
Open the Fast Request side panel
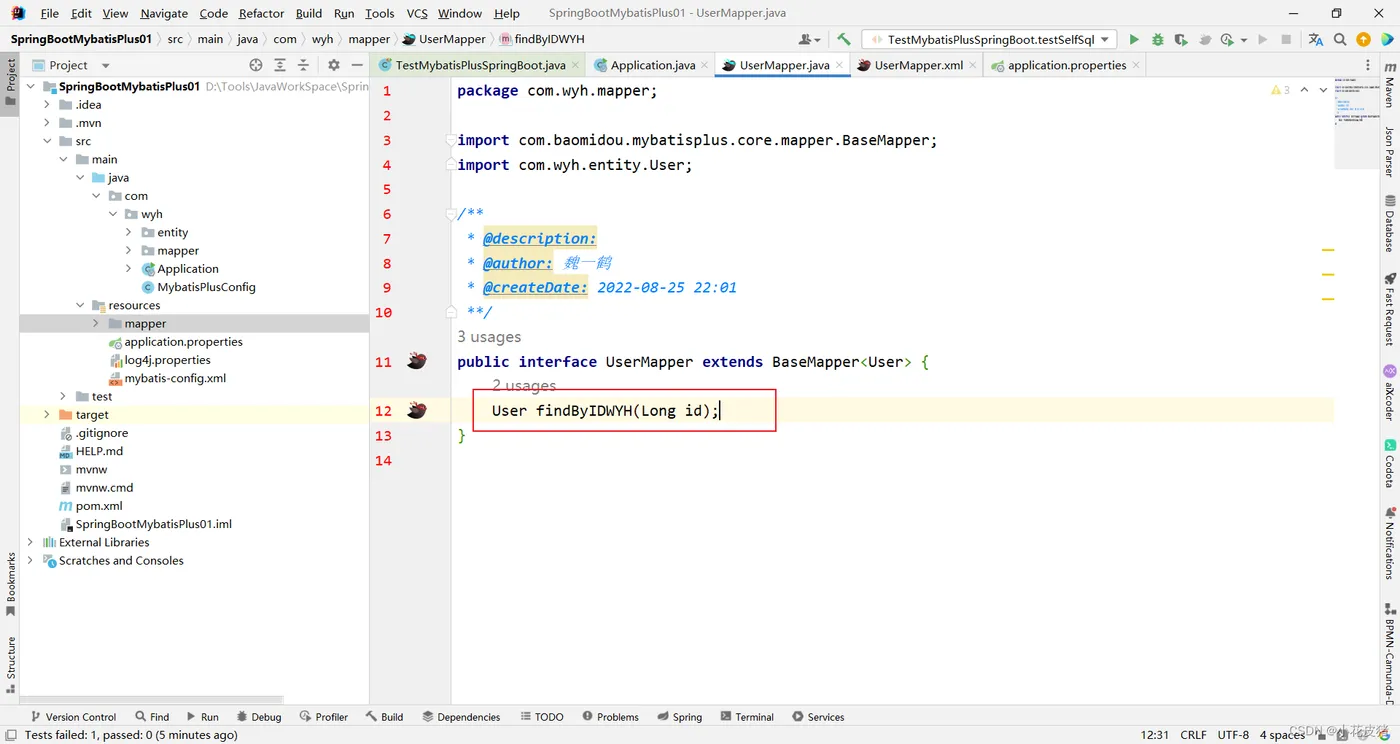[1390, 308]
